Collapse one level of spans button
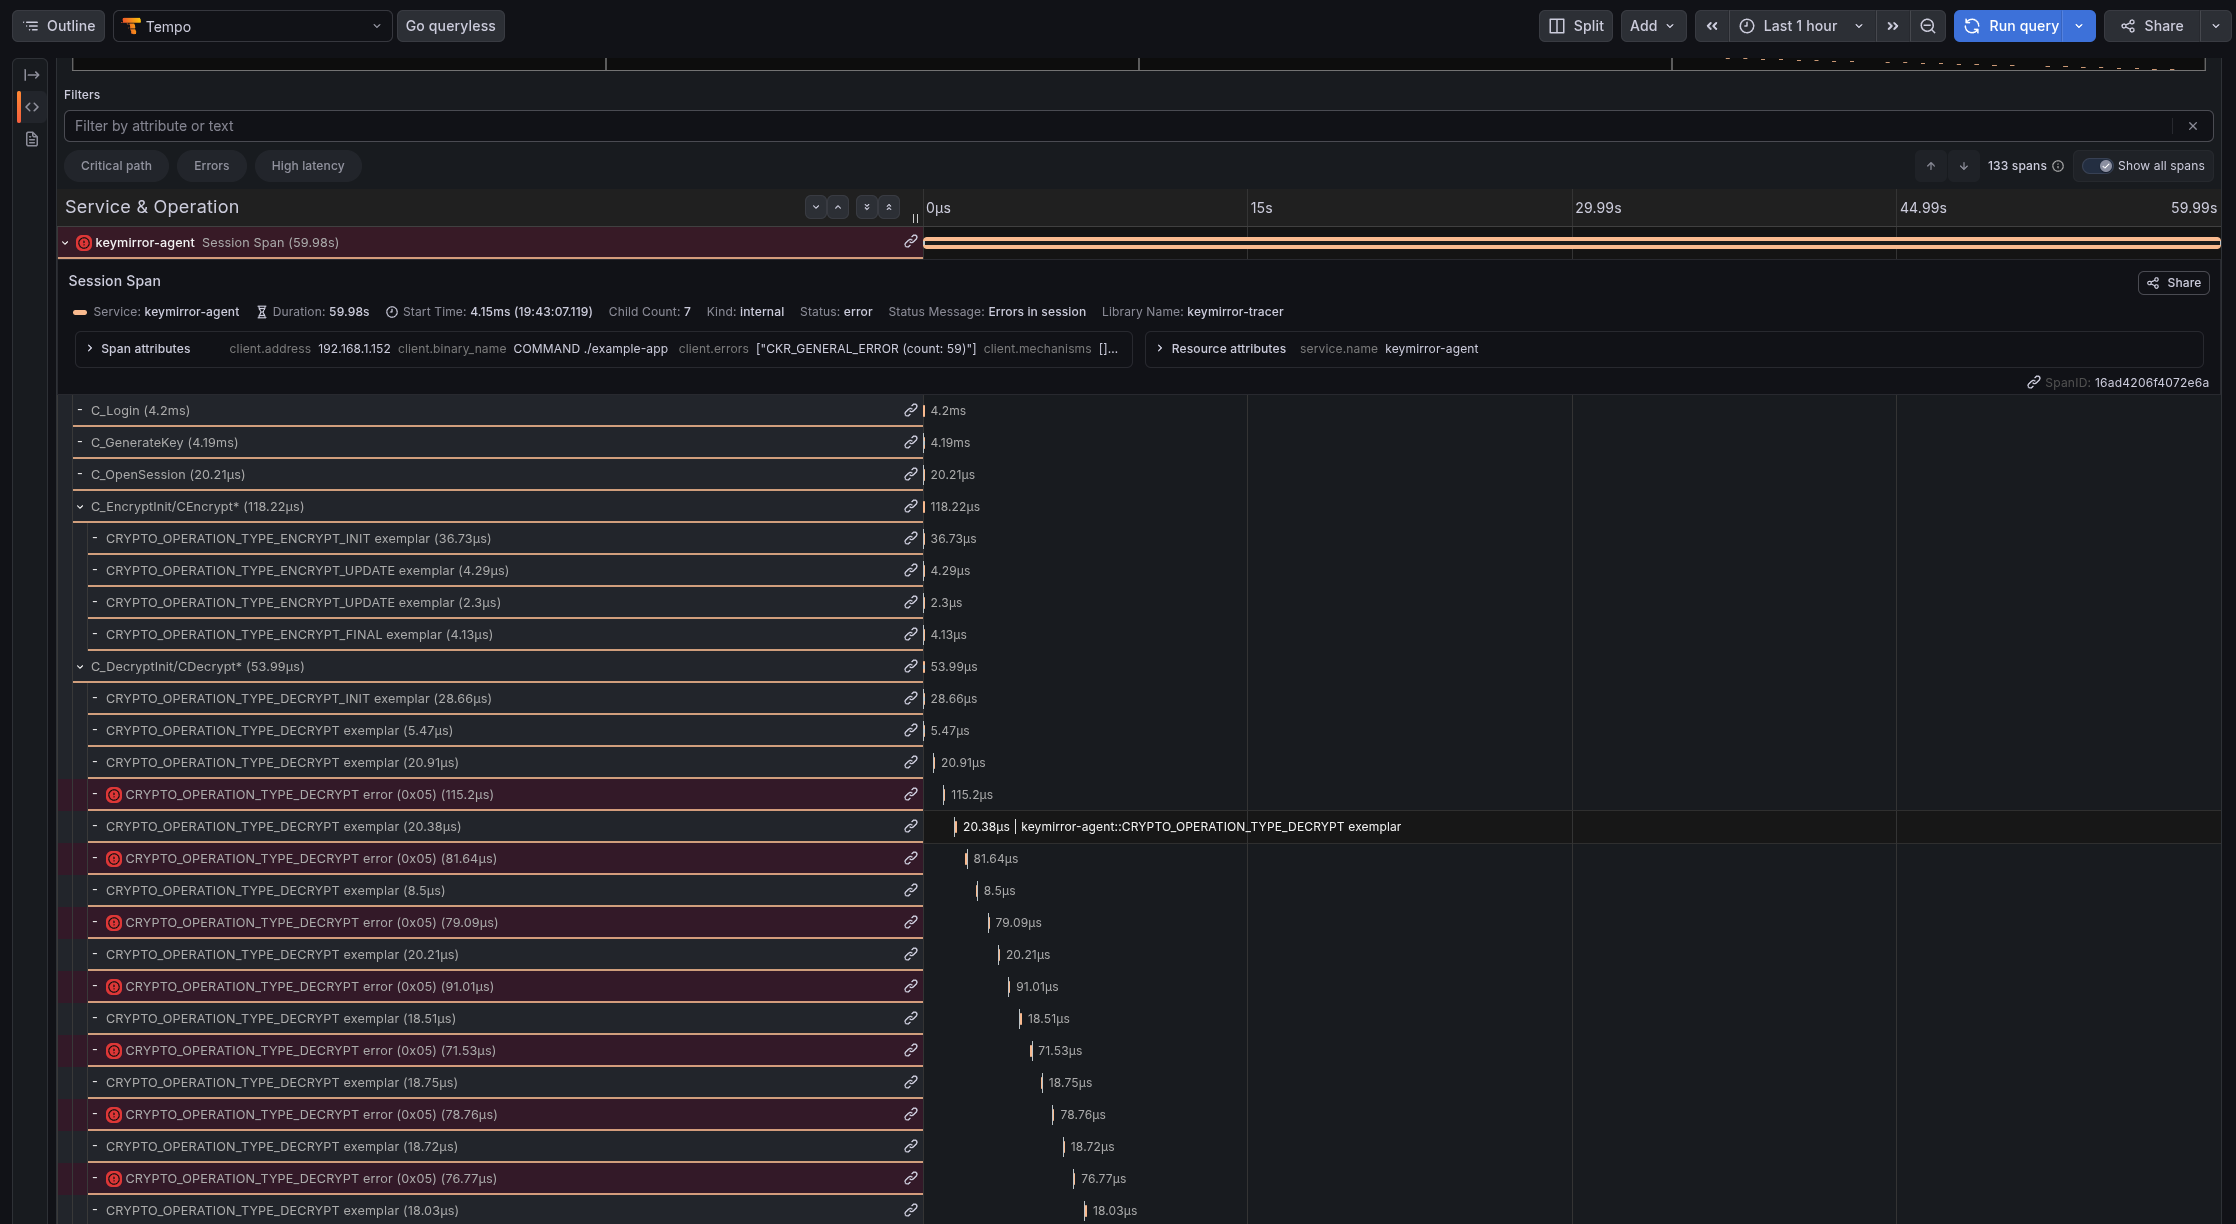The width and height of the screenshot is (2236, 1224). pos(838,207)
